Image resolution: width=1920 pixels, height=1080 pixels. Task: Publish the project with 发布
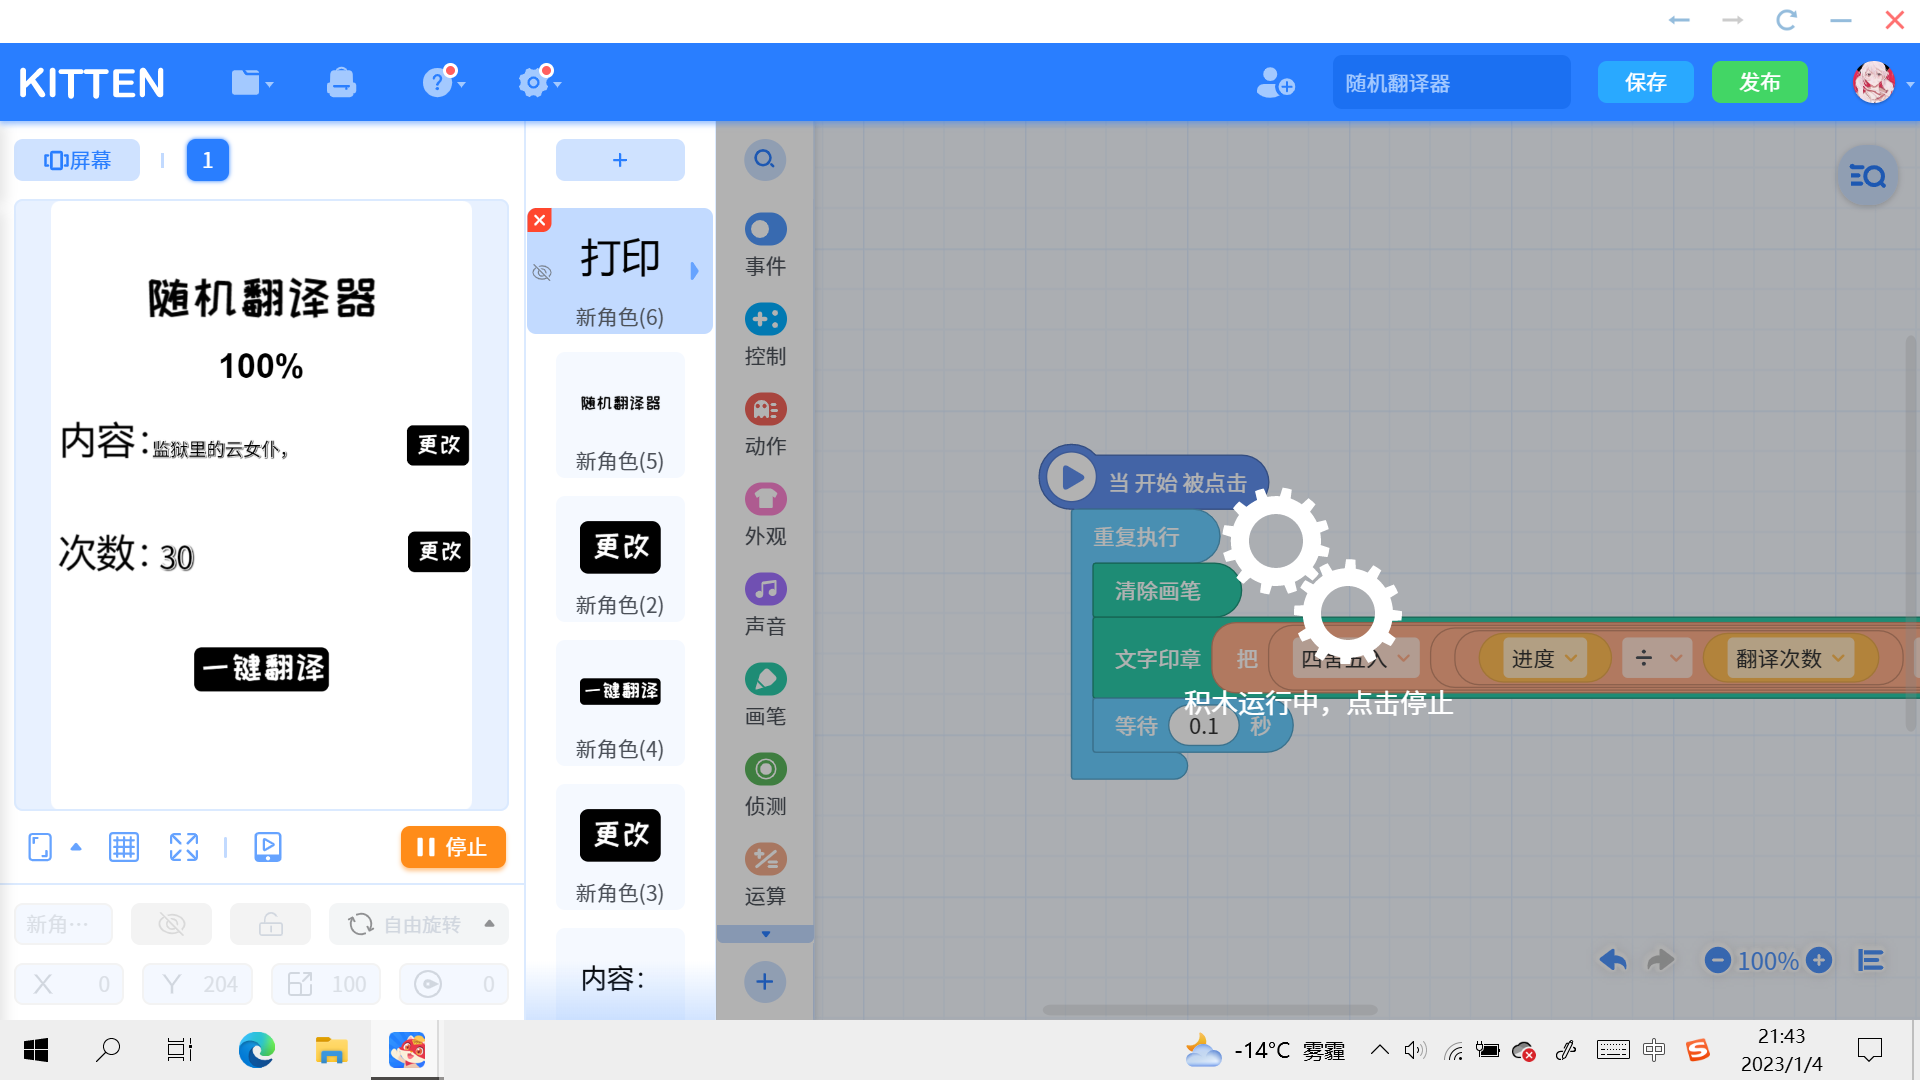[x=1759, y=82]
